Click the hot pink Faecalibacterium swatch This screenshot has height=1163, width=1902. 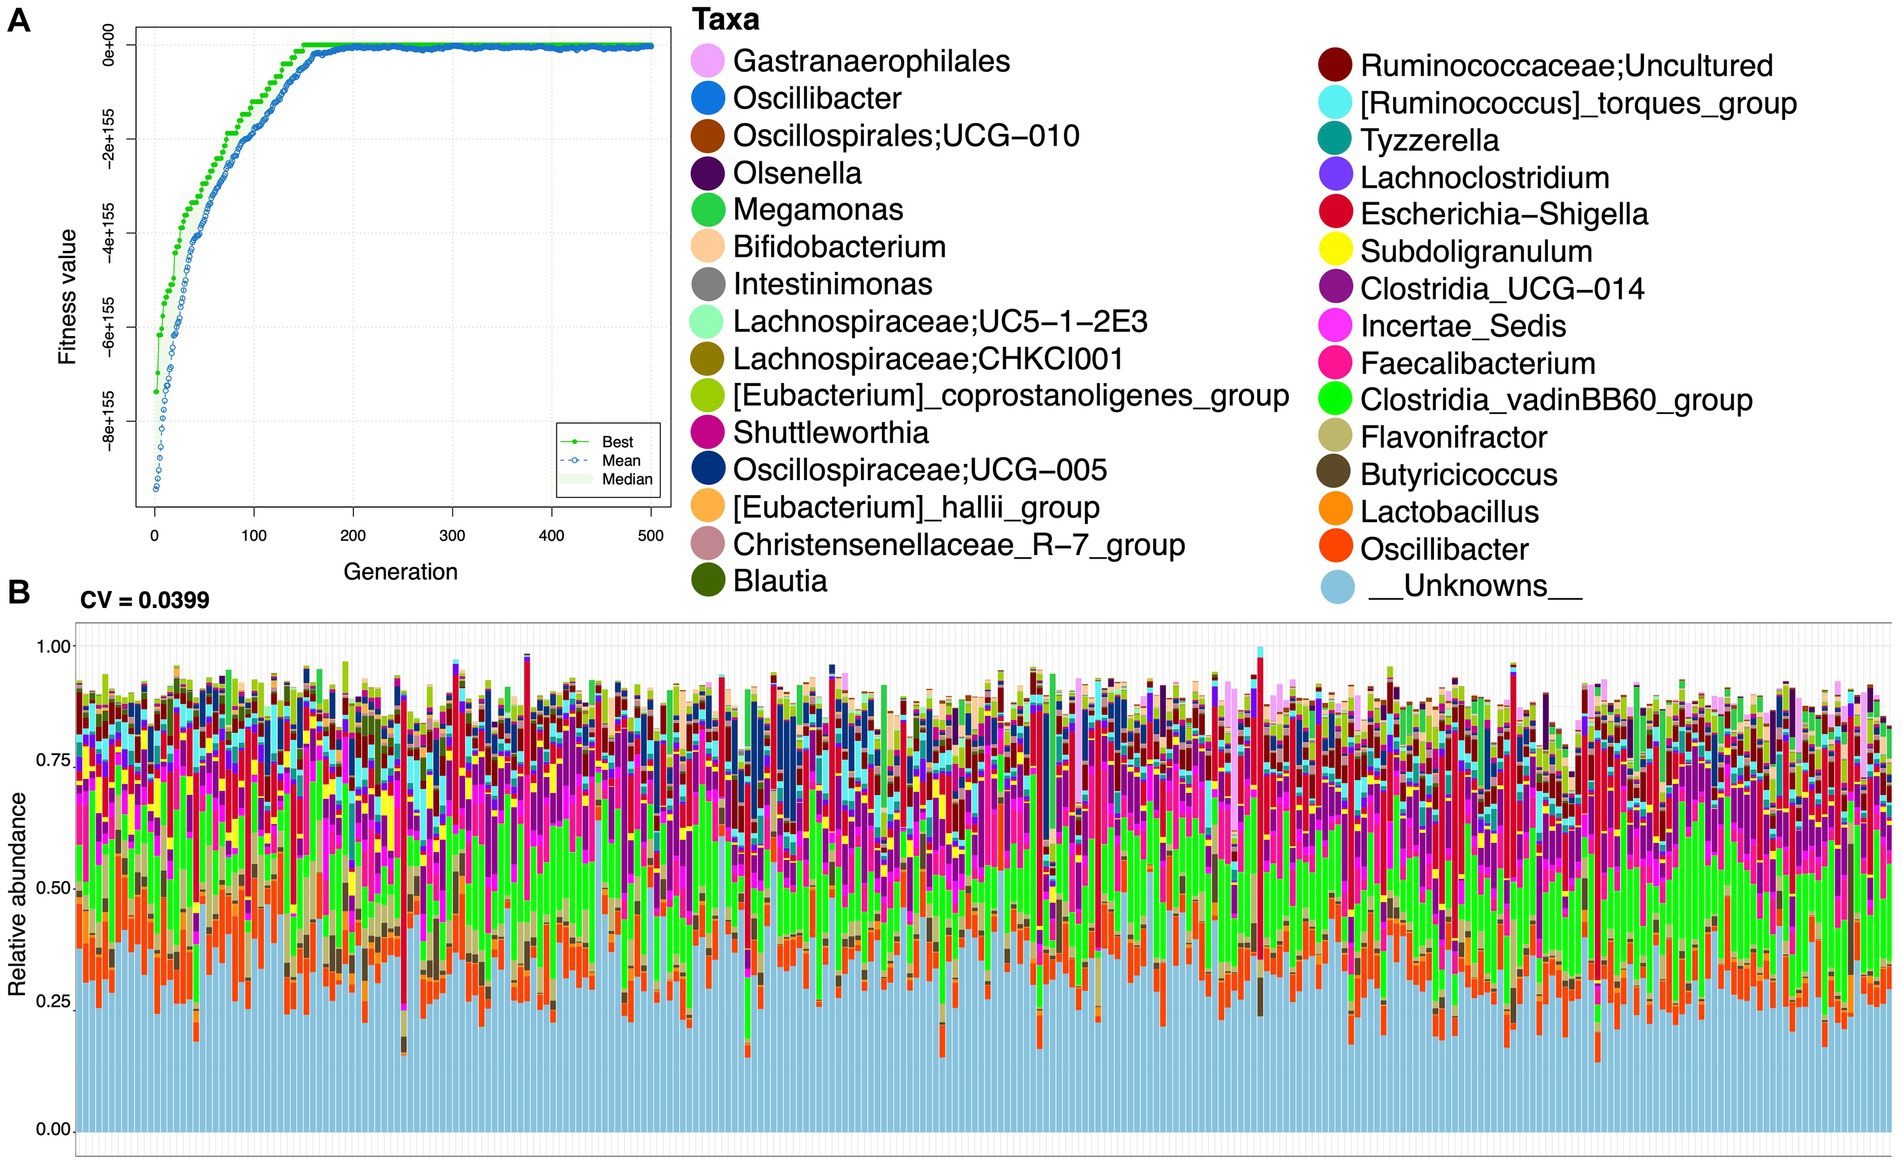click(x=1335, y=362)
